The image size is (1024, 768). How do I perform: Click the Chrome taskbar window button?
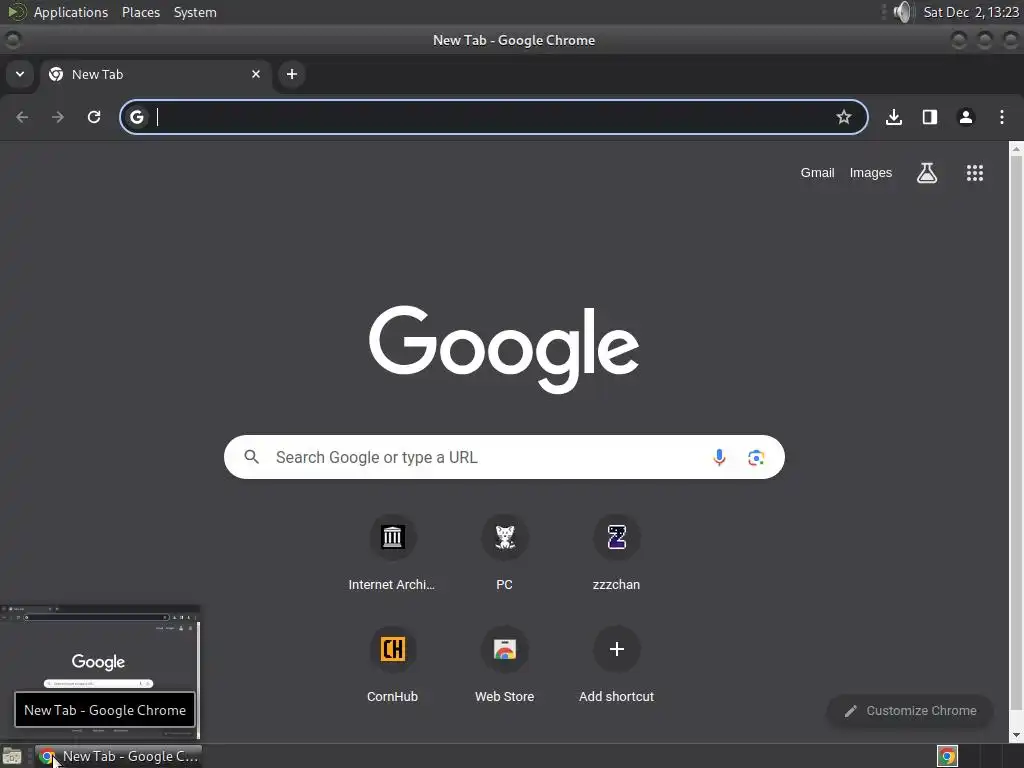118,756
